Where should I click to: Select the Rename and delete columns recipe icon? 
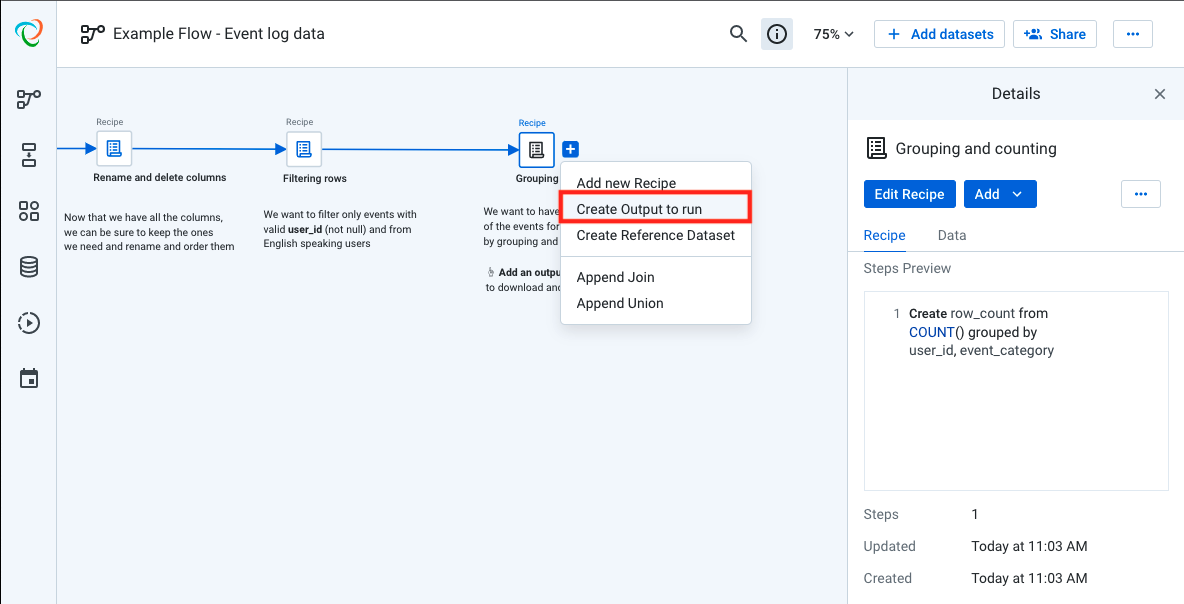(114, 147)
